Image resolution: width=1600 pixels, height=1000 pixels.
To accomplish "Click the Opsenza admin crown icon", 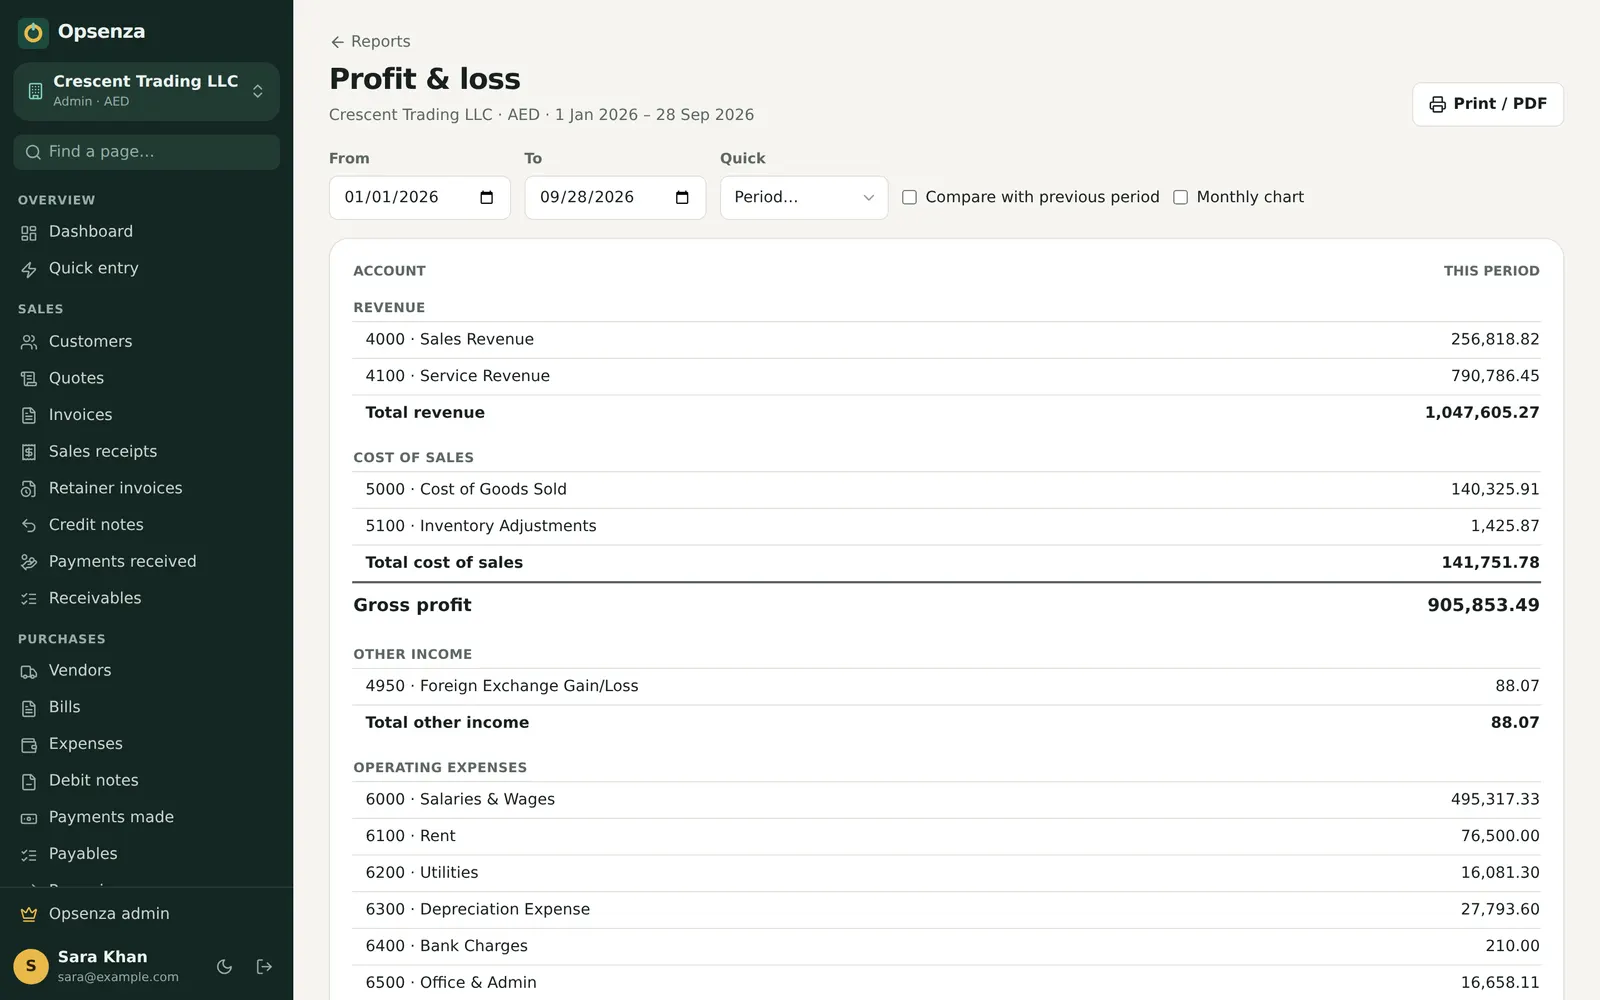I will pyautogui.click(x=29, y=914).
